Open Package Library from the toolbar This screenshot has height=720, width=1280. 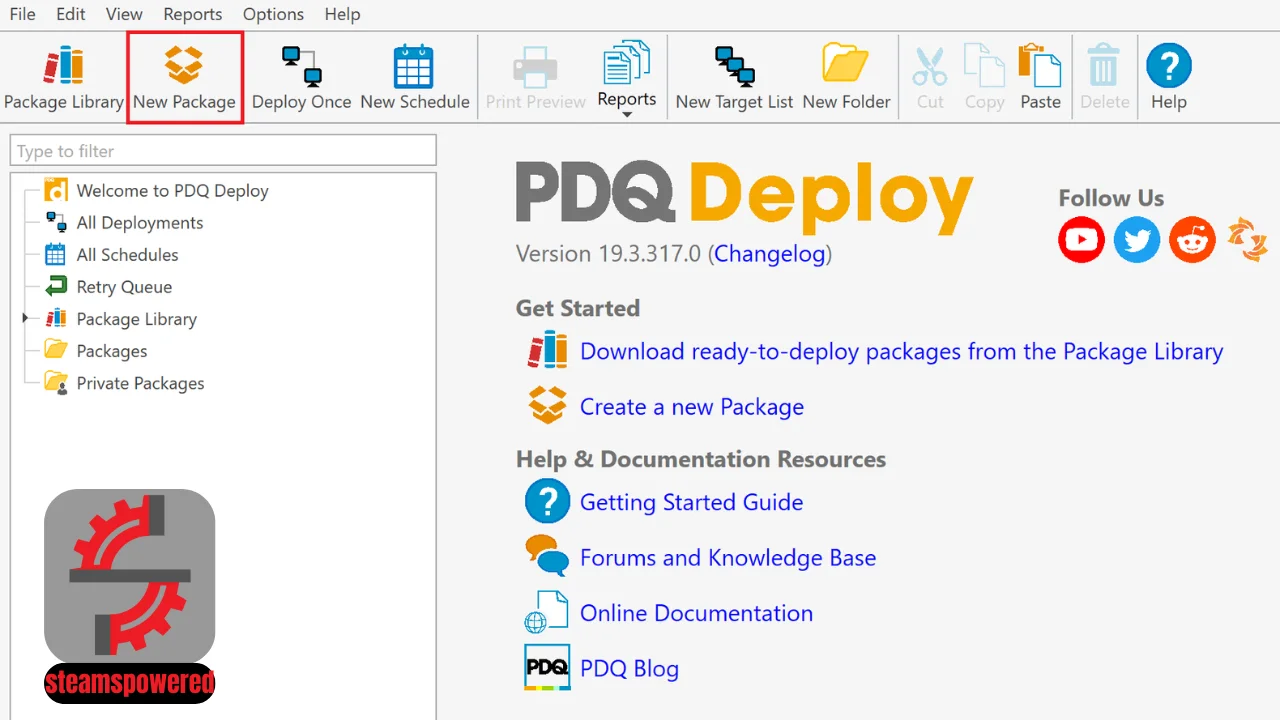pos(64,78)
